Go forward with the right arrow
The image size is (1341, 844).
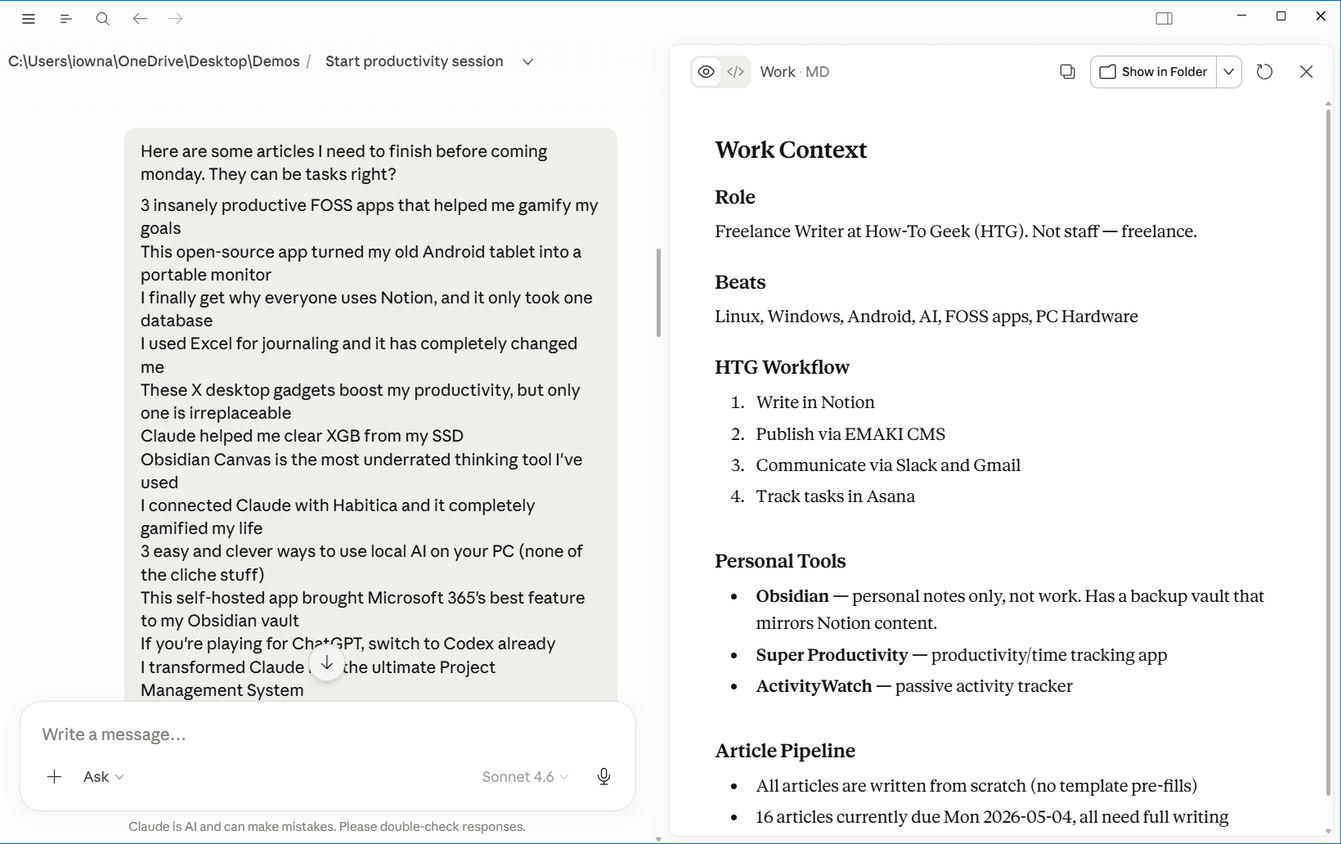pyautogui.click(x=176, y=19)
